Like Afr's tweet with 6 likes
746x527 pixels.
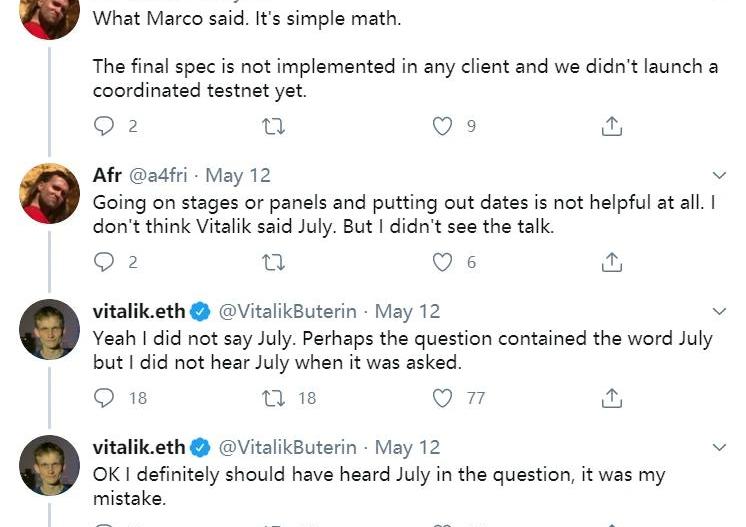pyautogui.click(x=442, y=262)
